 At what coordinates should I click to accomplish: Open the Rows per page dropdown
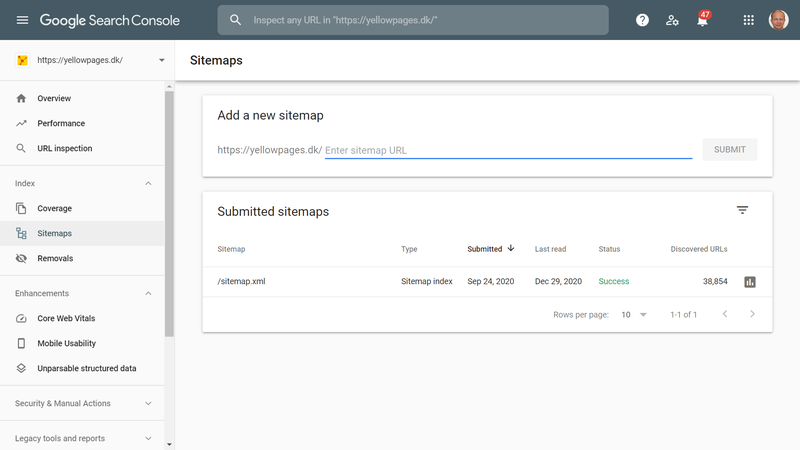click(x=634, y=315)
